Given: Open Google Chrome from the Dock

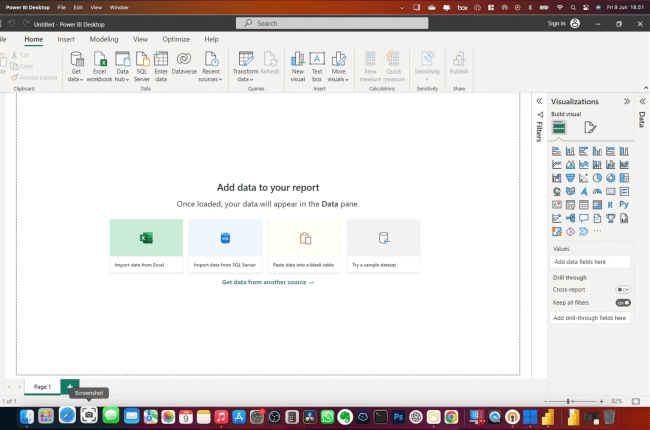Looking at the screenshot, I should click(451, 417).
